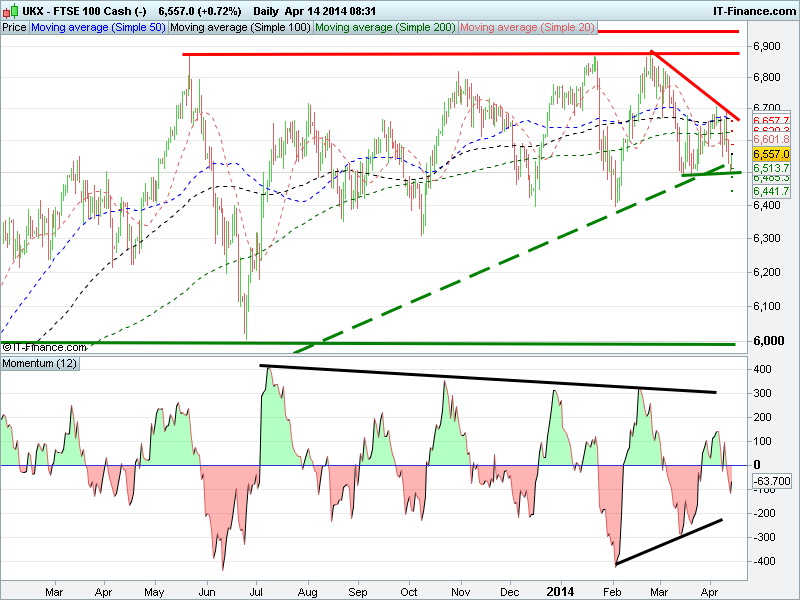
Task: Click the candlestick chart icon beside UKX
Action: pyautogui.click(x=8, y=10)
